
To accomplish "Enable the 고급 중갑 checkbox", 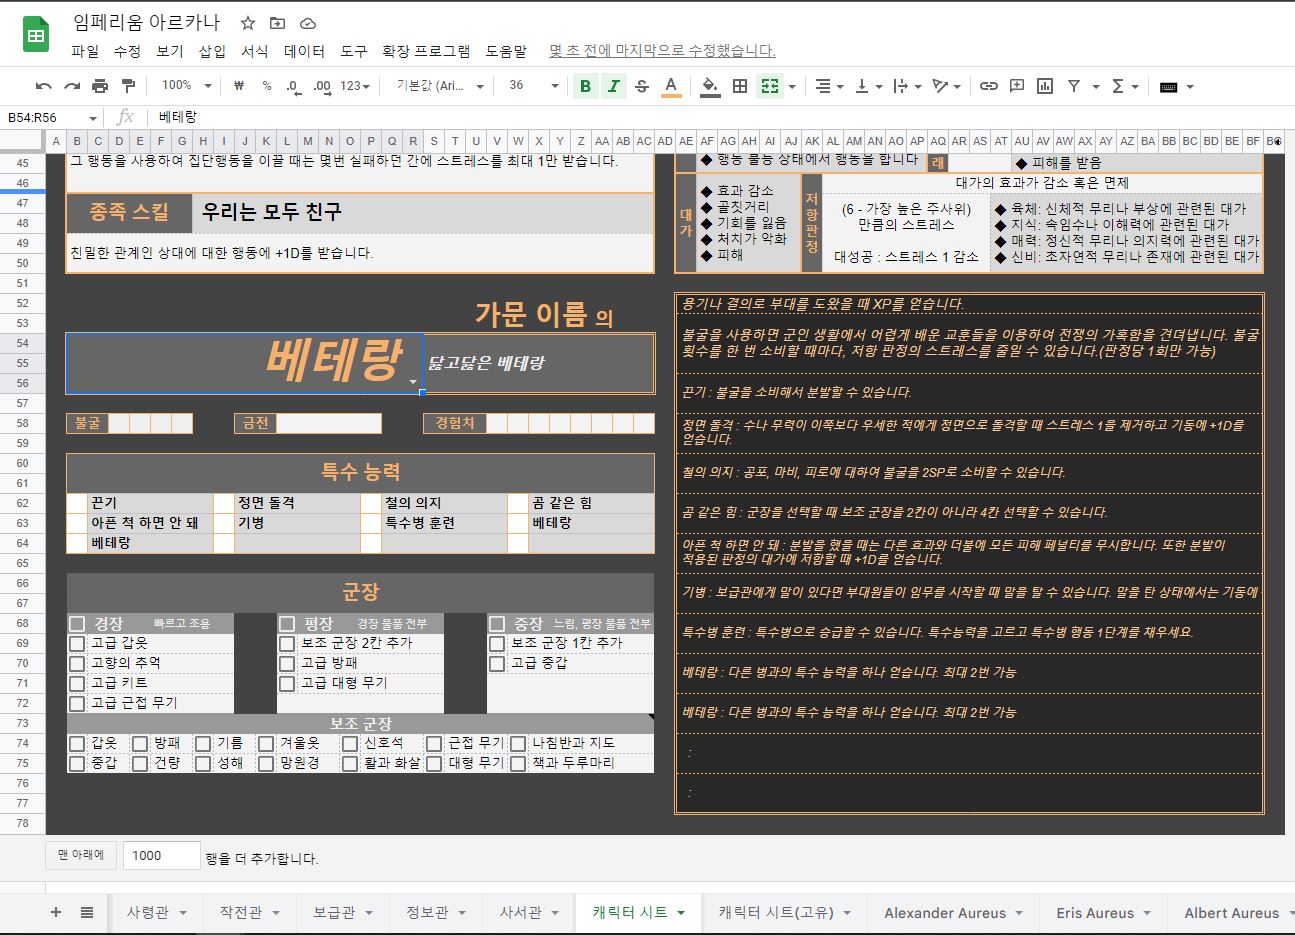I will tap(497, 663).
